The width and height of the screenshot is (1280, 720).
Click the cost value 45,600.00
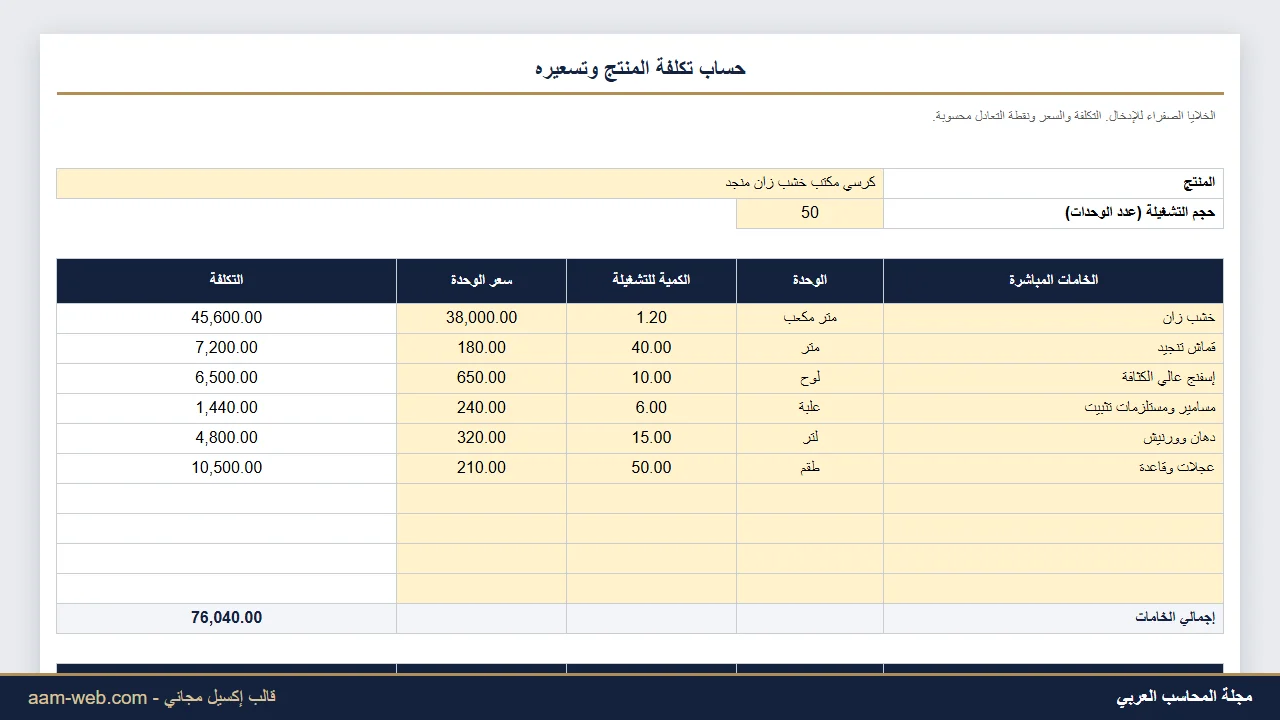pos(227,318)
